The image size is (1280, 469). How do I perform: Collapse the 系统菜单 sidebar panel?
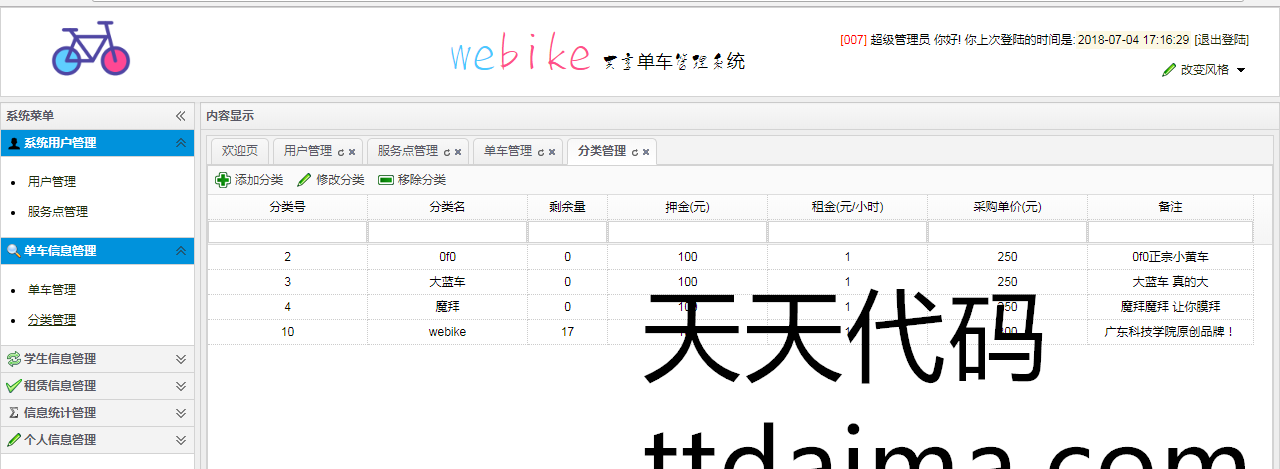tap(181, 116)
